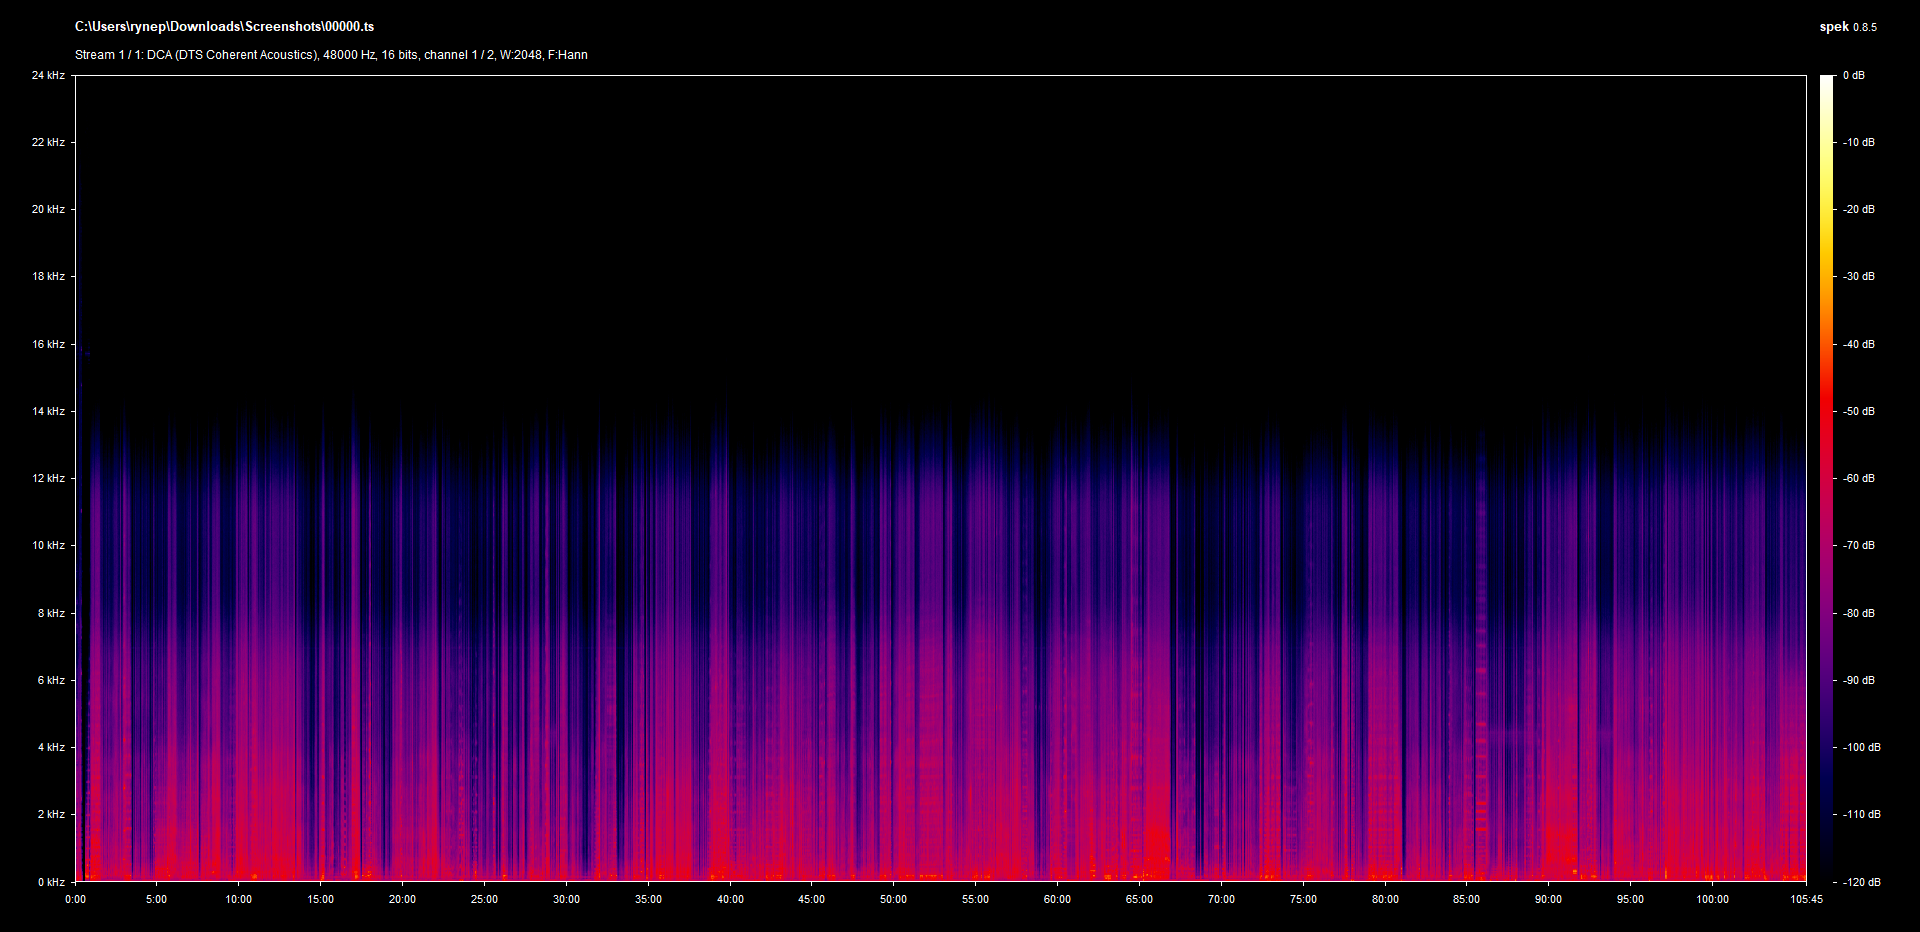
Task: Click the 0:00 start time marker
Action: point(75,900)
